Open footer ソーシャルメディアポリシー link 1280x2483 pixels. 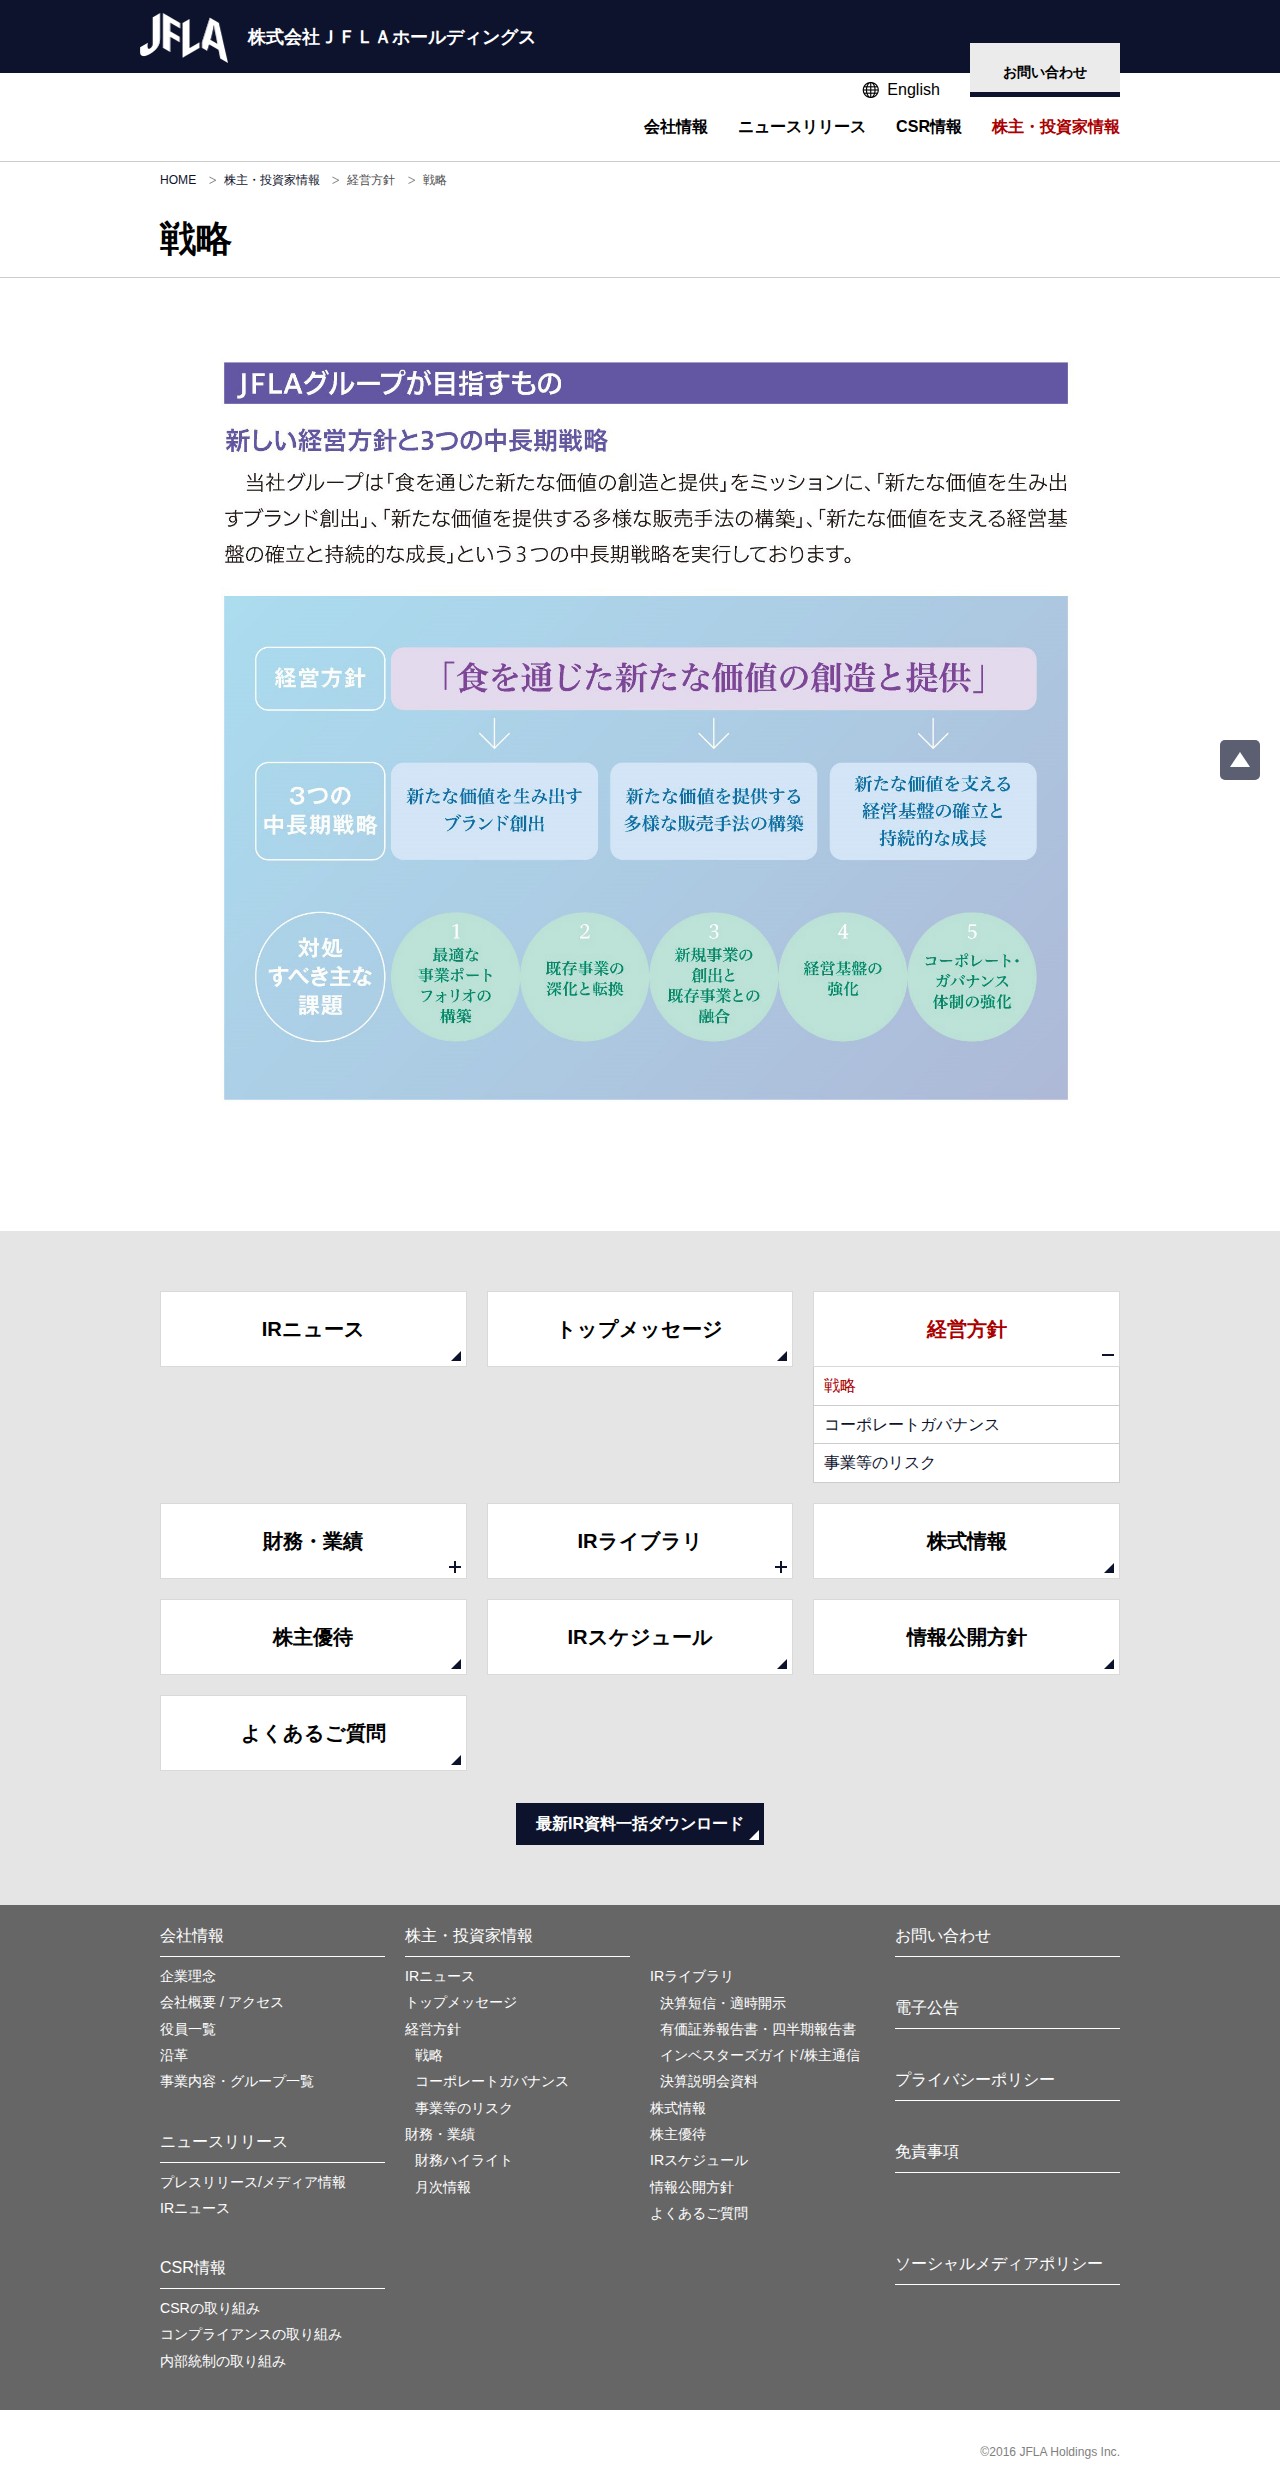pyautogui.click(x=999, y=2264)
